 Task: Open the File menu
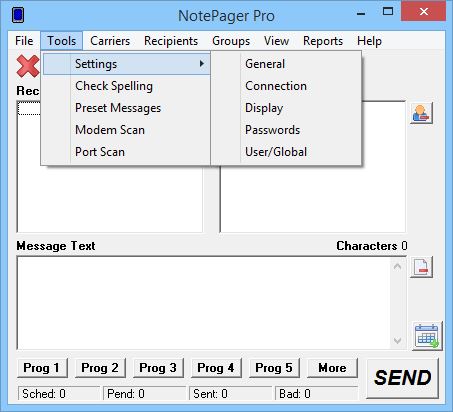point(24,41)
